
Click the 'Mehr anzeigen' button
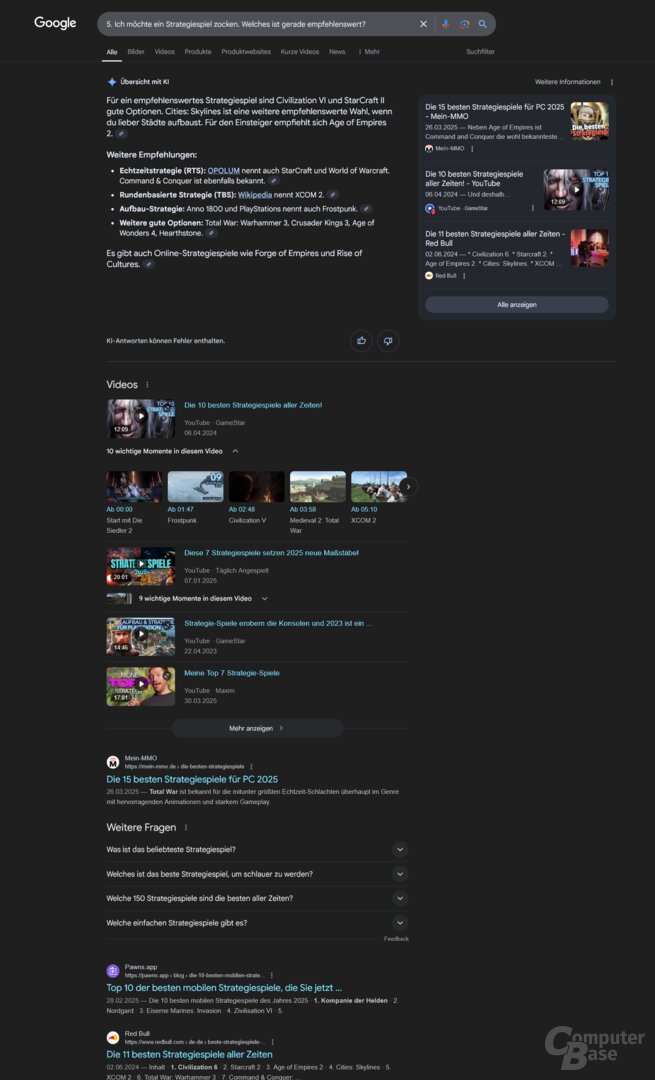(x=257, y=728)
